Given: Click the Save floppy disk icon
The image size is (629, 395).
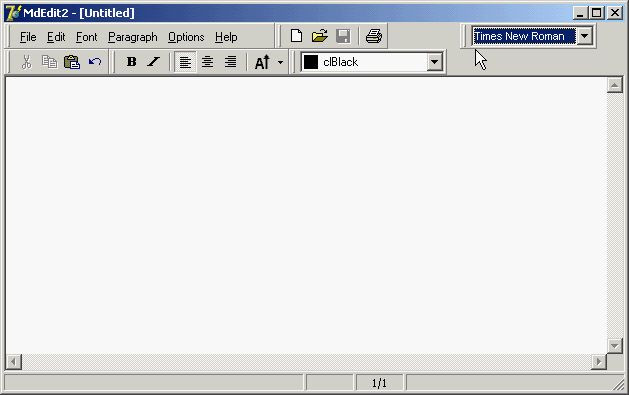Looking at the screenshot, I should (343, 36).
